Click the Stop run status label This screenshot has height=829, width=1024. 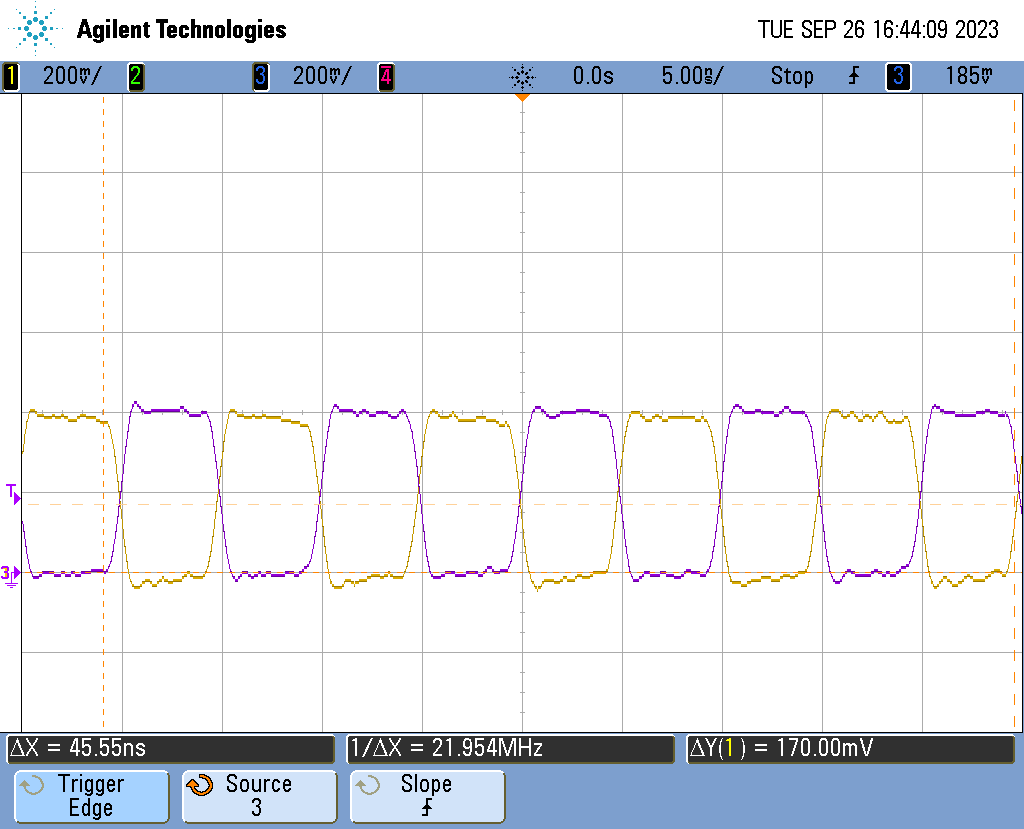[x=792, y=76]
